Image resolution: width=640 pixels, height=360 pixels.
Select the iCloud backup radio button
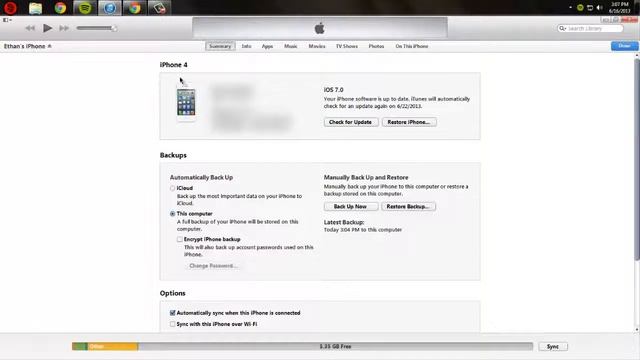click(173, 188)
